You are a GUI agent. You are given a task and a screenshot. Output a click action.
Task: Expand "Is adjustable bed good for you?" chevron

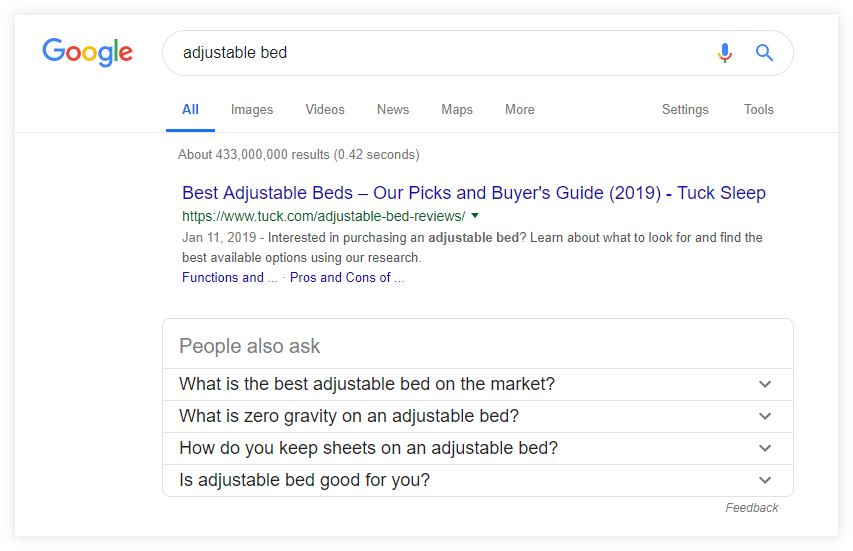pos(765,480)
